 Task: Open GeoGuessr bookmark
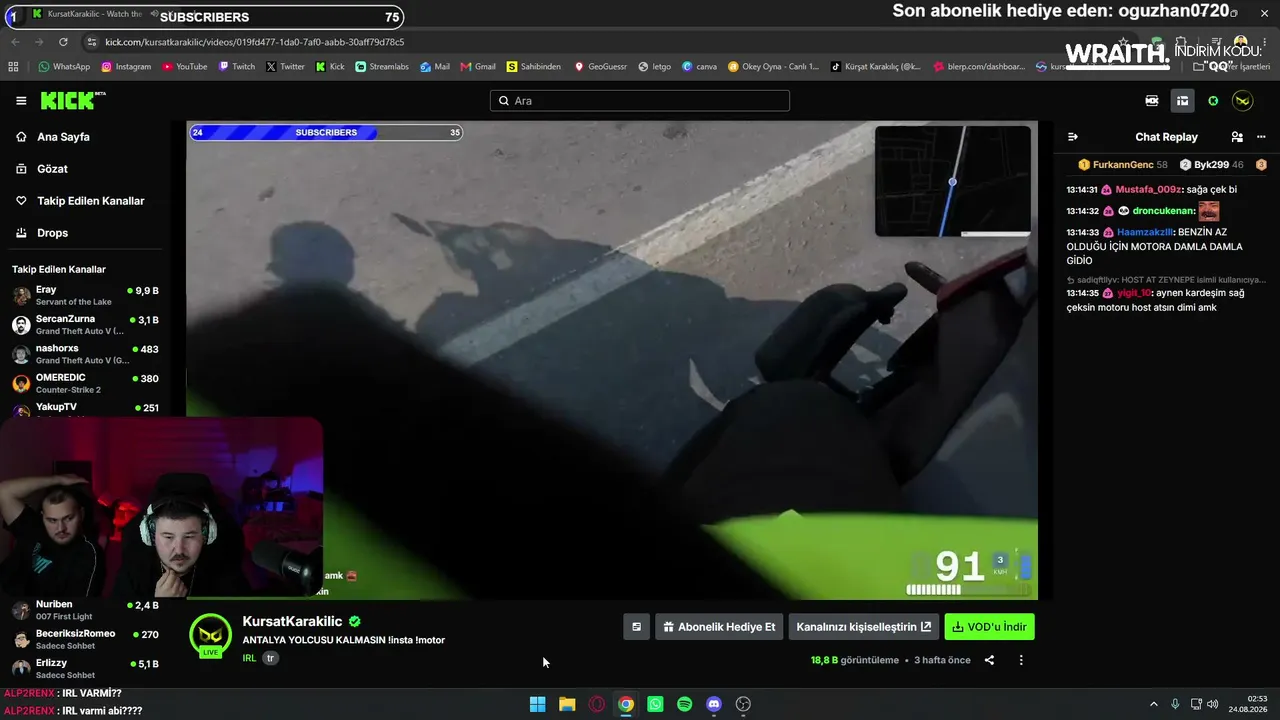point(601,67)
